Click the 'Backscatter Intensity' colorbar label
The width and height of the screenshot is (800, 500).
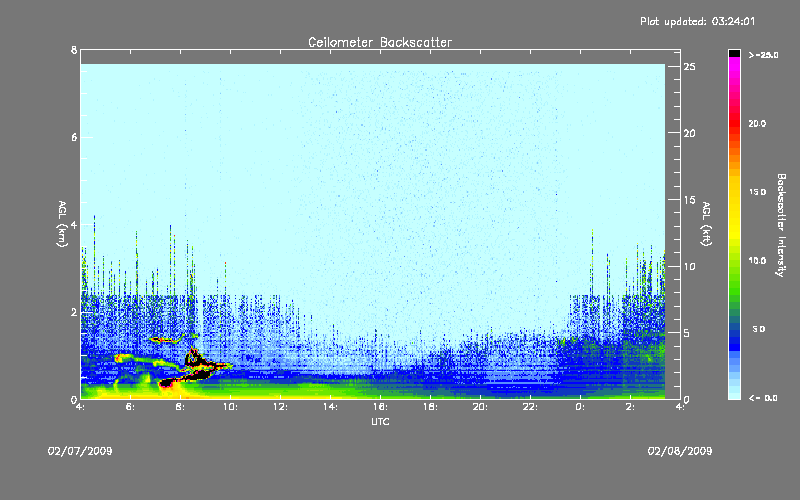[781, 225]
